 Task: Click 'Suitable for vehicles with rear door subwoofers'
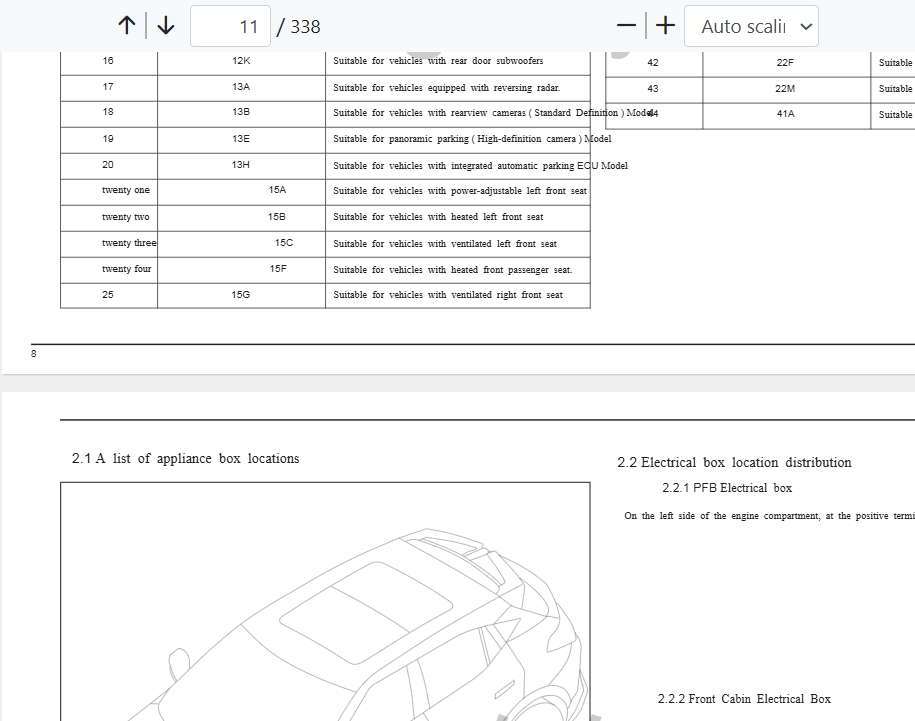438,61
